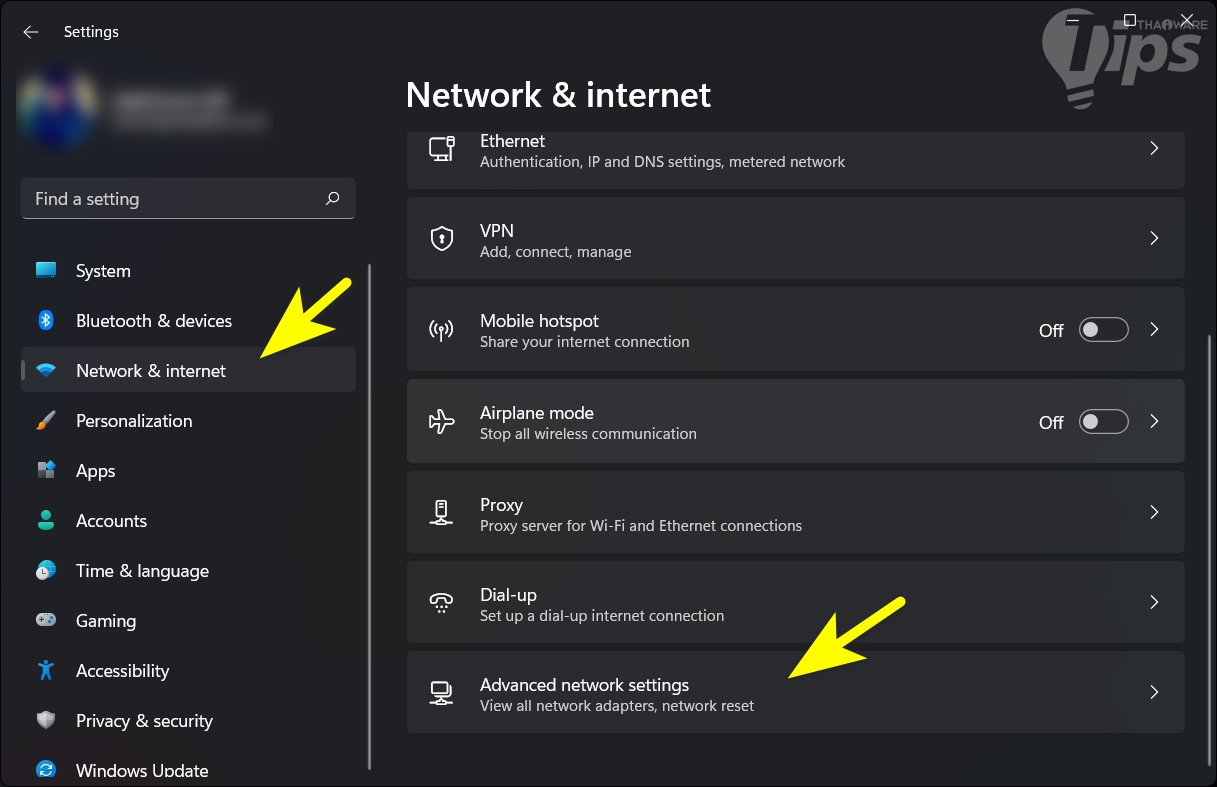Open the System settings category
This screenshot has height=787, width=1217.
(103, 271)
